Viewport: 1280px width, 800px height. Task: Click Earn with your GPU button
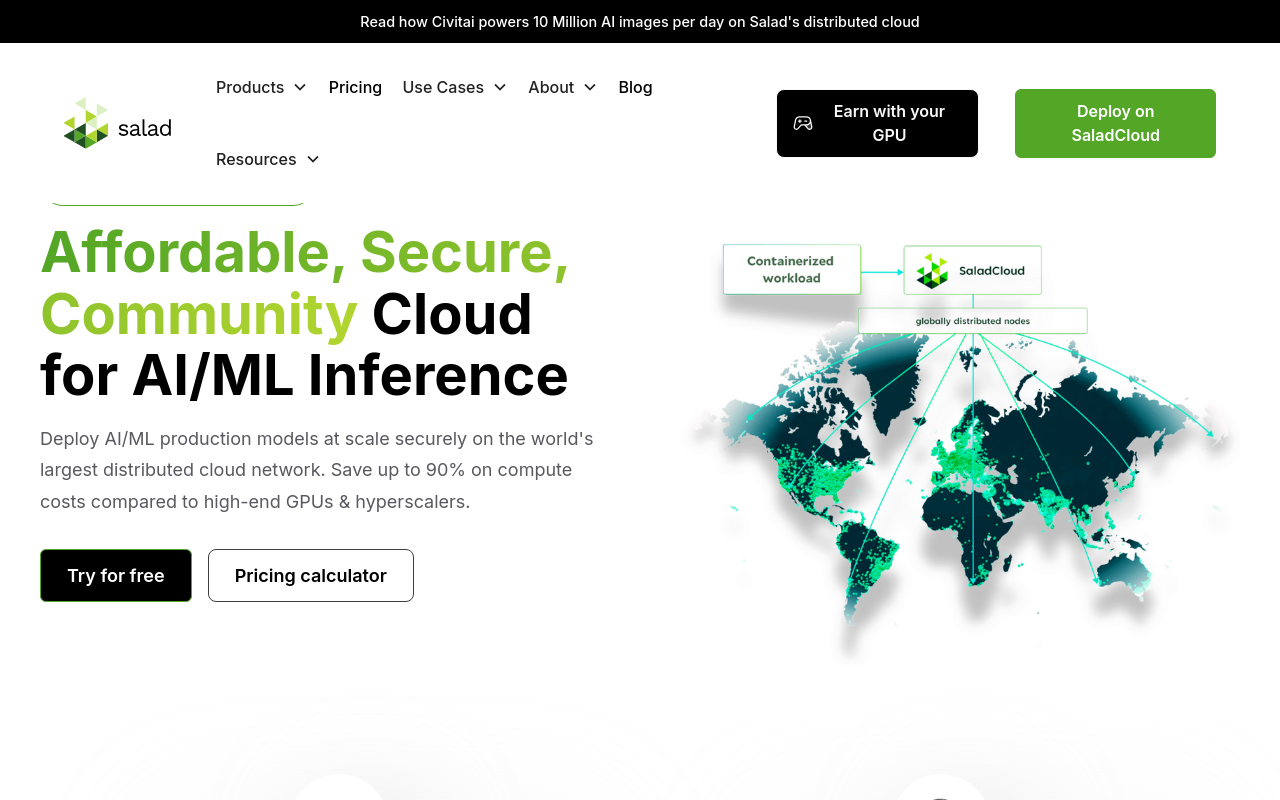click(888, 123)
